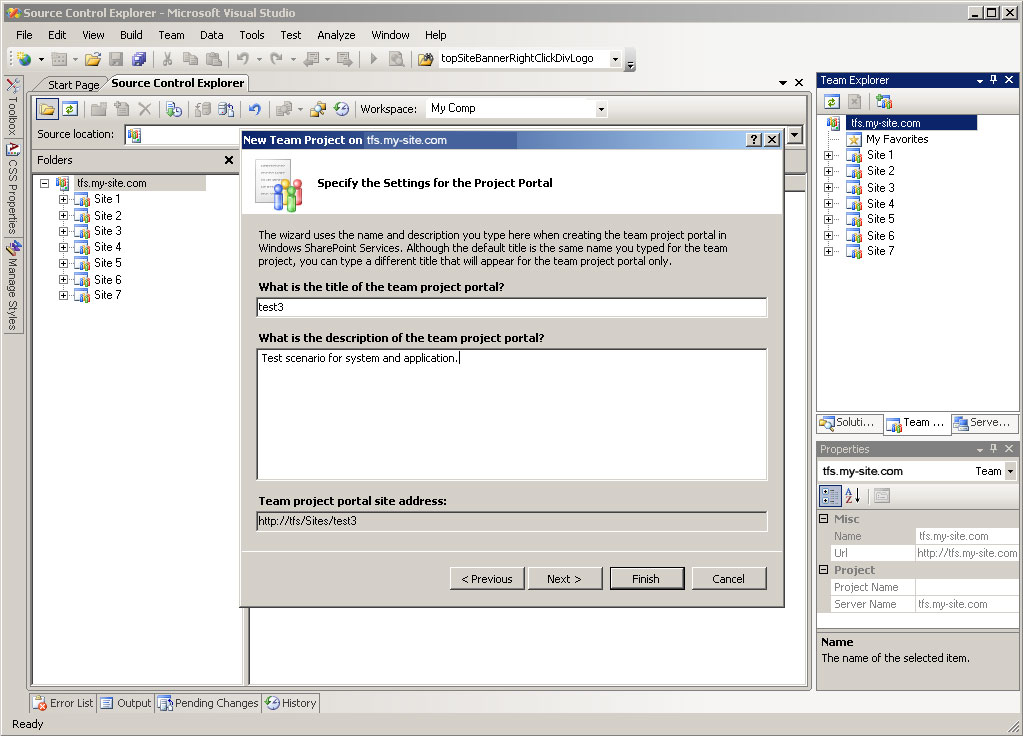This screenshot has height=736, width=1023.
Task: Click the Alphabetical sort icon in Properties
Action: pyautogui.click(x=853, y=496)
